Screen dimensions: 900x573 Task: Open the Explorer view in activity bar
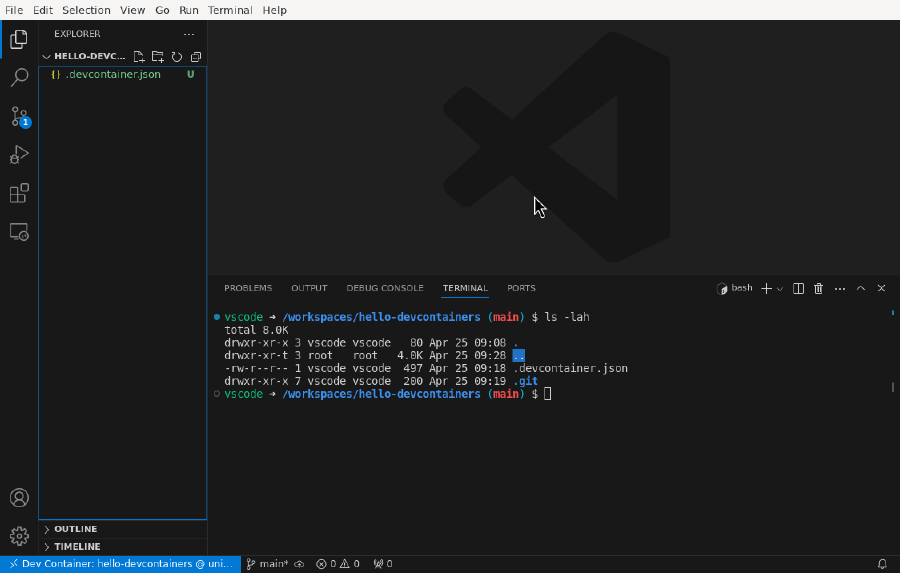[x=19, y=39]
